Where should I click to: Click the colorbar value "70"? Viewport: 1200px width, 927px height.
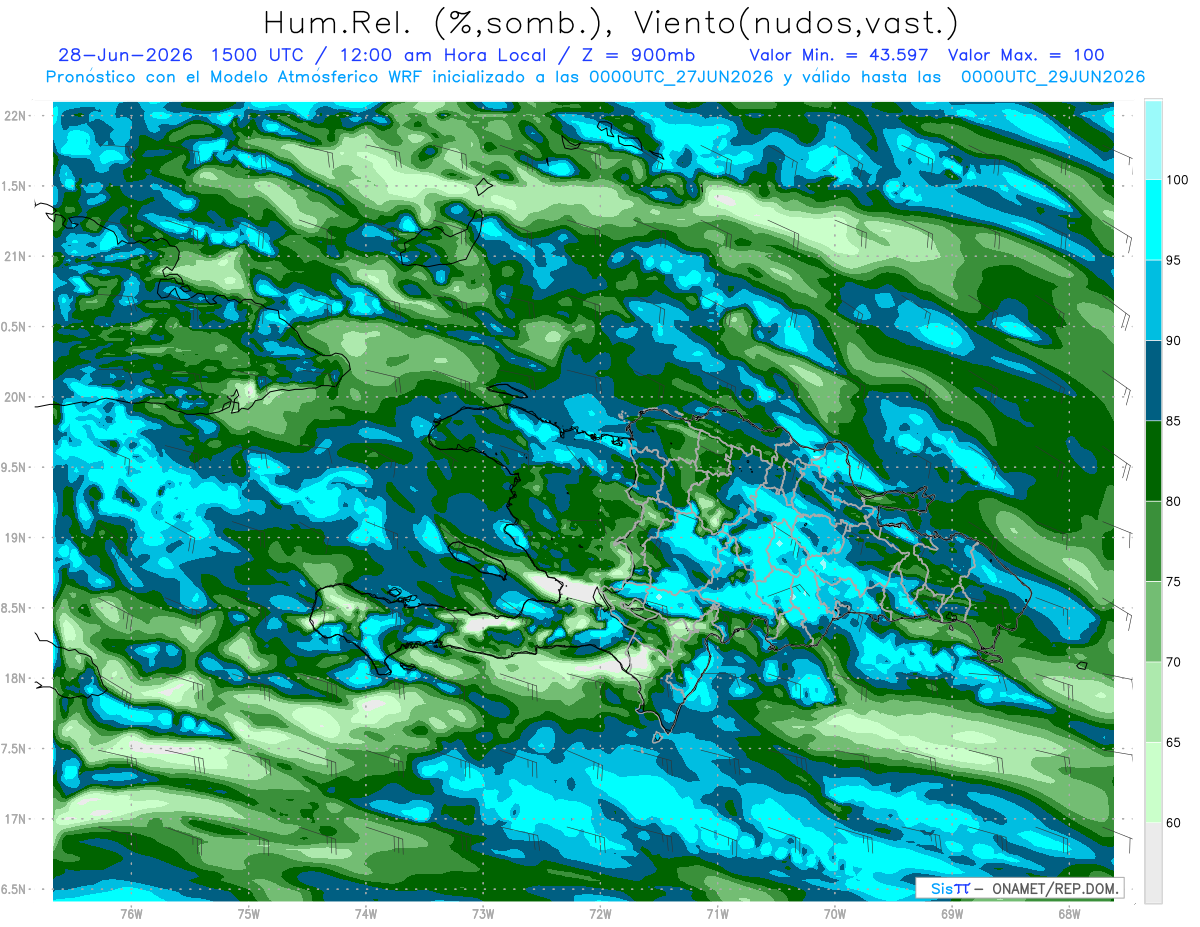point(1173,662)
